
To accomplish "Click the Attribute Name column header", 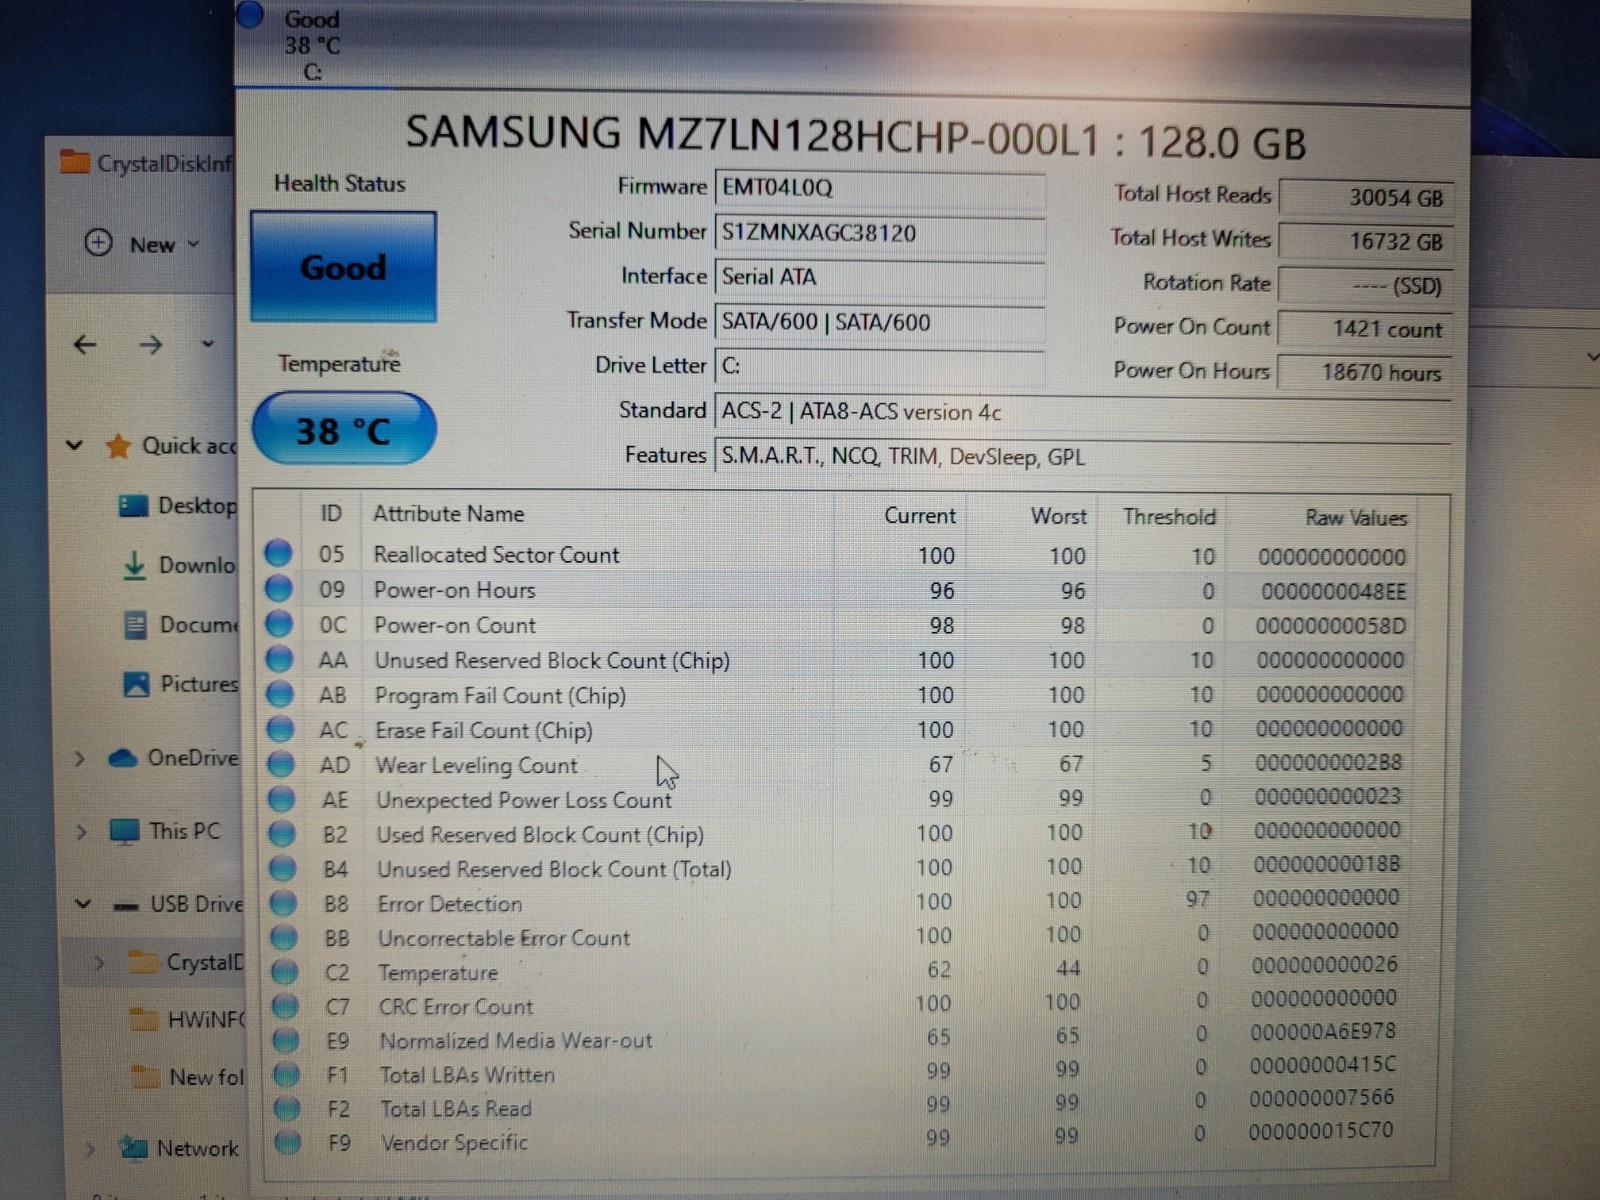I will click(x=448, y=514).
